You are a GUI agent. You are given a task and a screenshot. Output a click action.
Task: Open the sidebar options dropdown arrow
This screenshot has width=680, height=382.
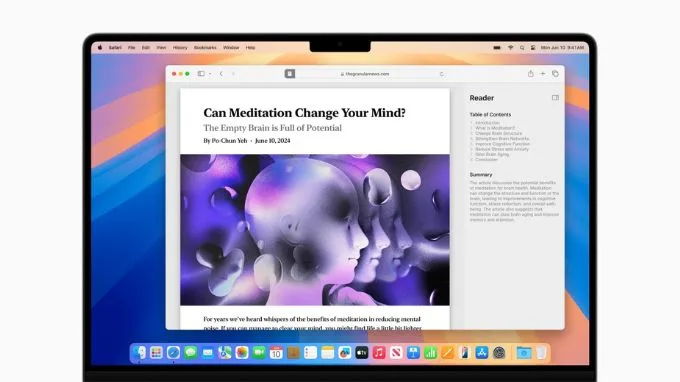[210, 74]
